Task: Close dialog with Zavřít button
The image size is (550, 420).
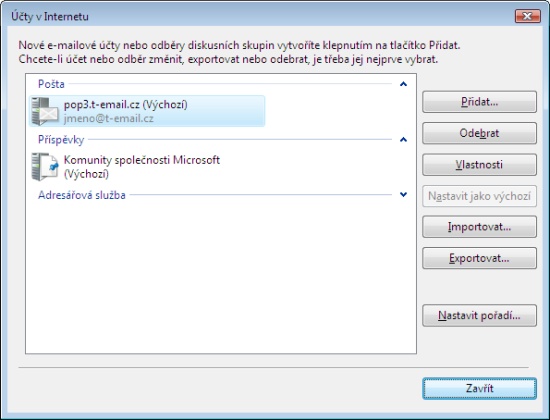Action: [x=479, y=388]
